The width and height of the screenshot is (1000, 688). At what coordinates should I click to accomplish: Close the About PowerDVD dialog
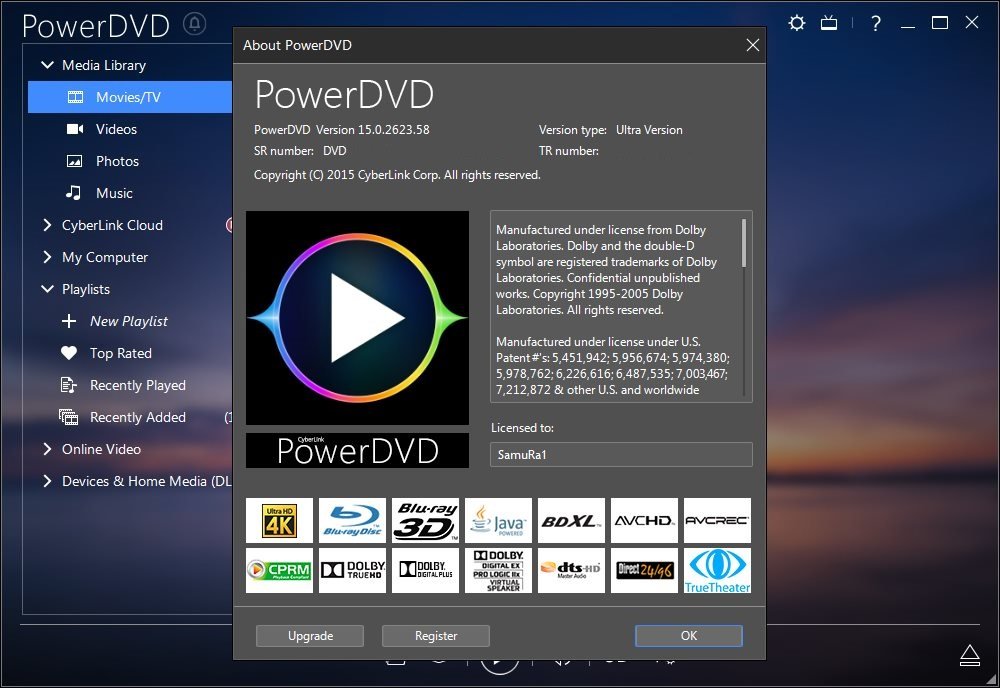pyautogui.click(x=753, y=45)
